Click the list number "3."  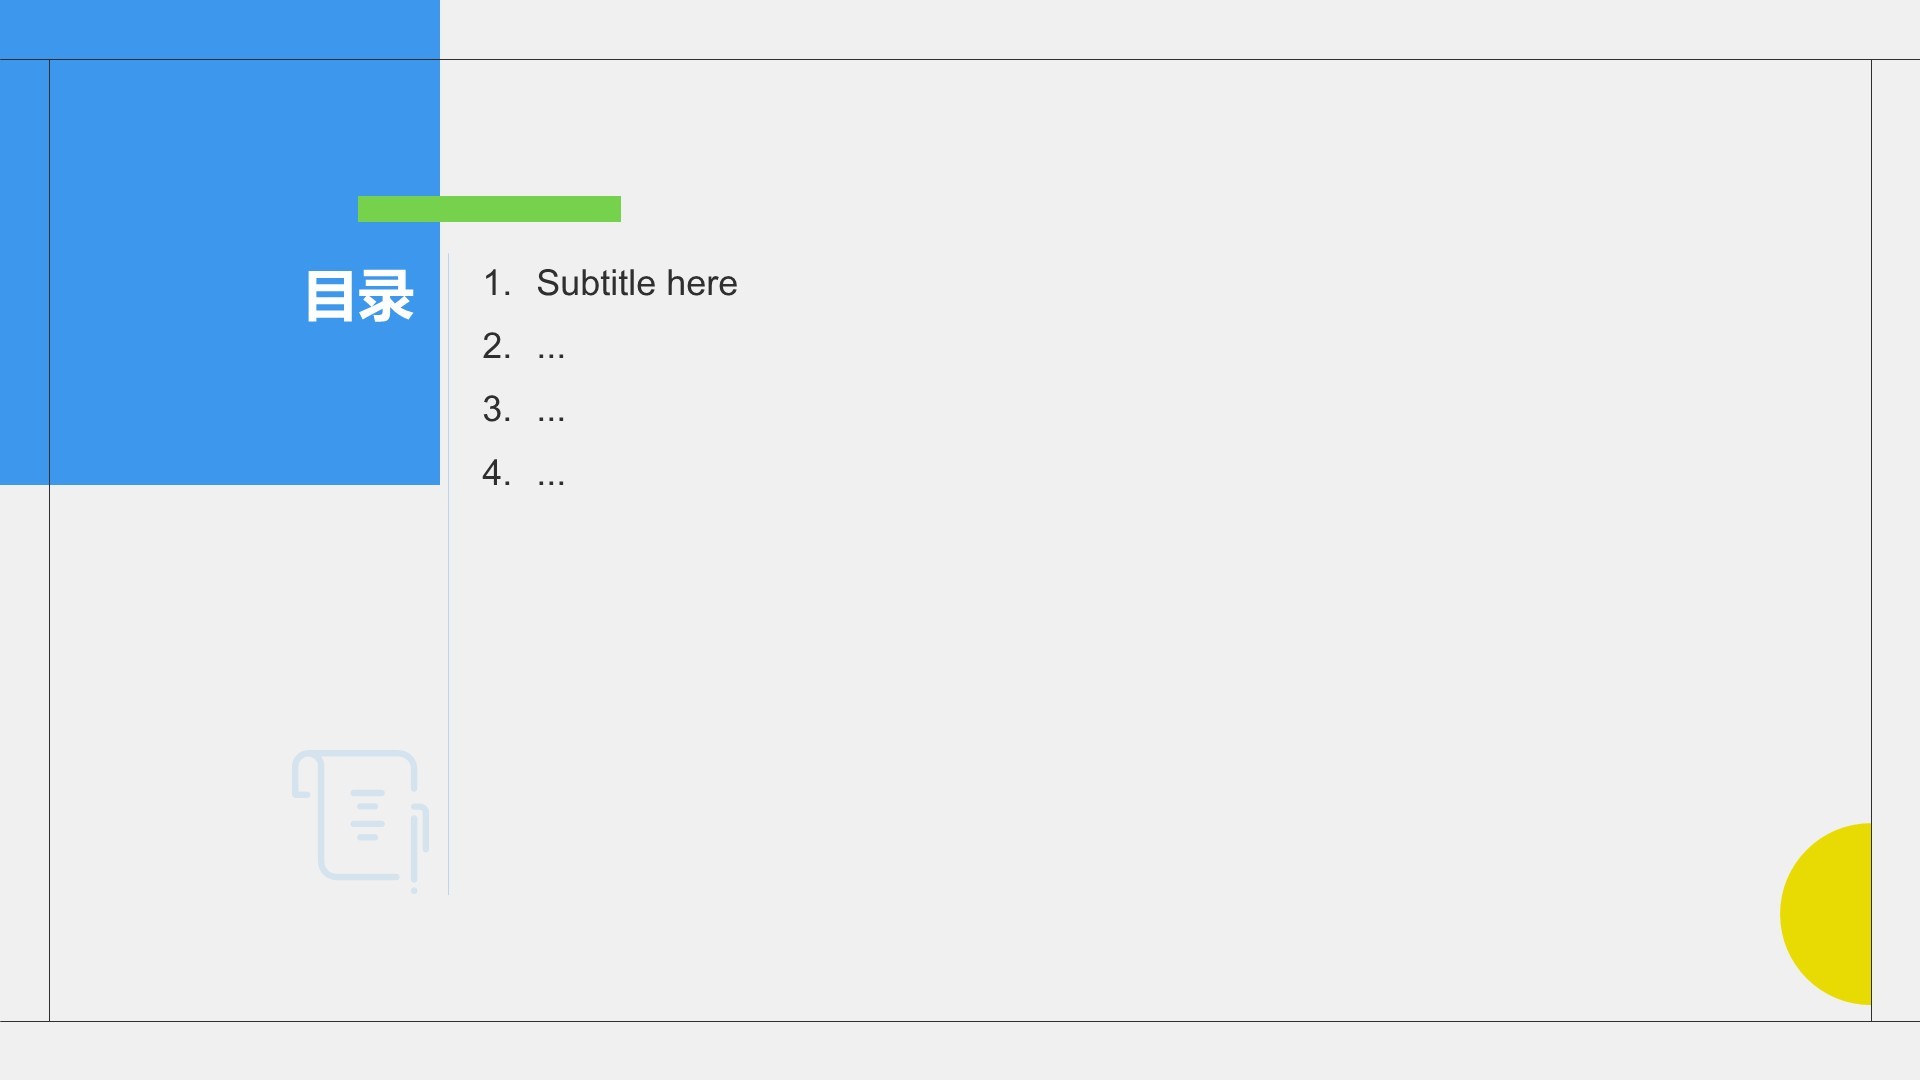point(496,409)
